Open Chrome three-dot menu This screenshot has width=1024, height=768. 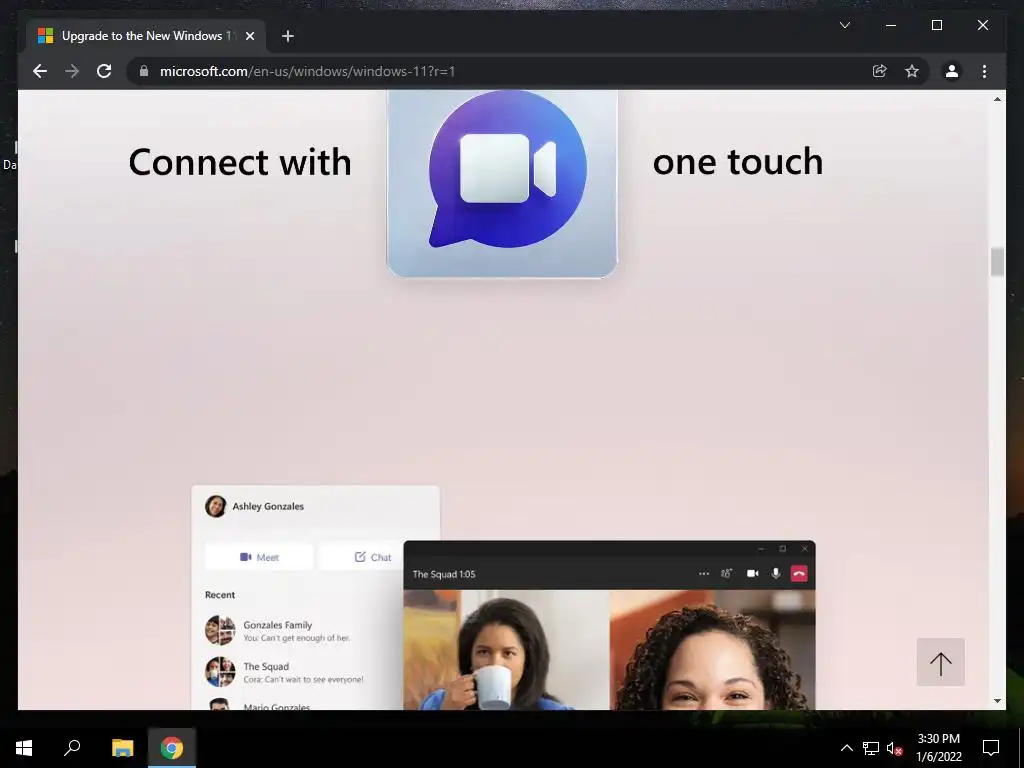984,71
